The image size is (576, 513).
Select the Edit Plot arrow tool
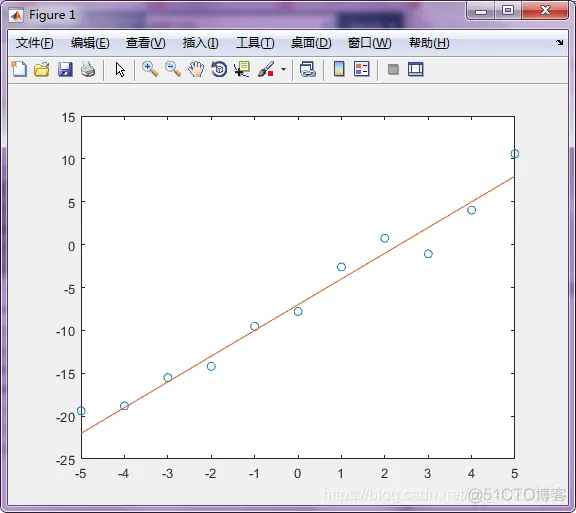pyautogui.click(x=120, y=69)
